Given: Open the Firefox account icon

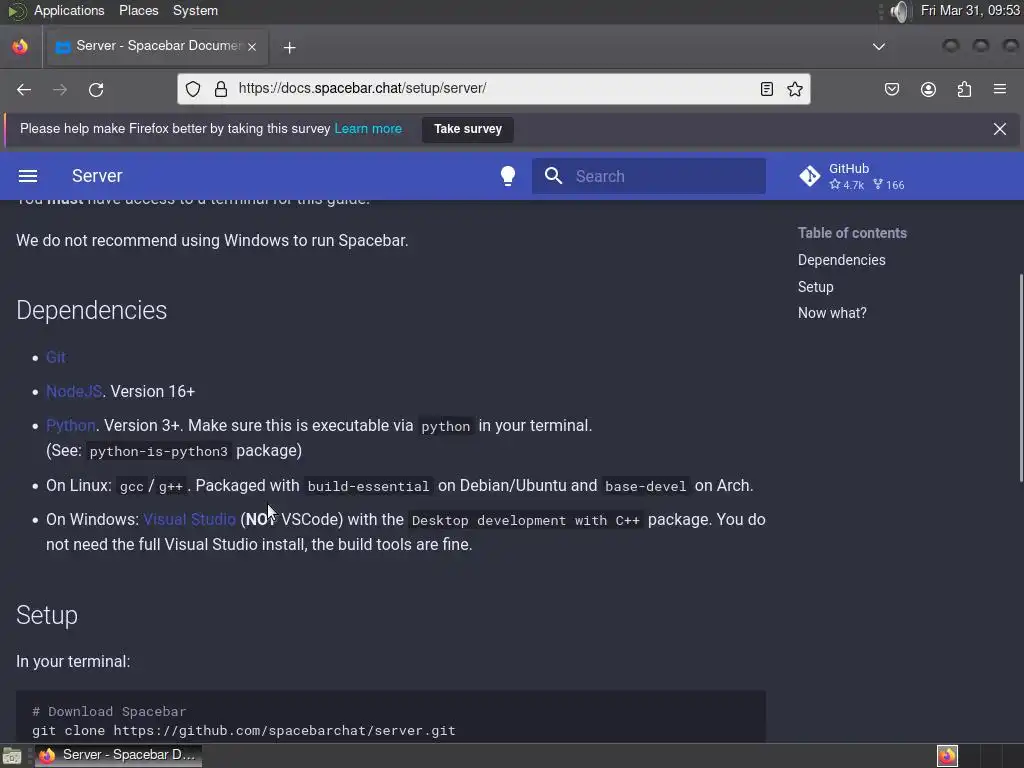Looking at the screenshot, I should (x=928, y=89).
